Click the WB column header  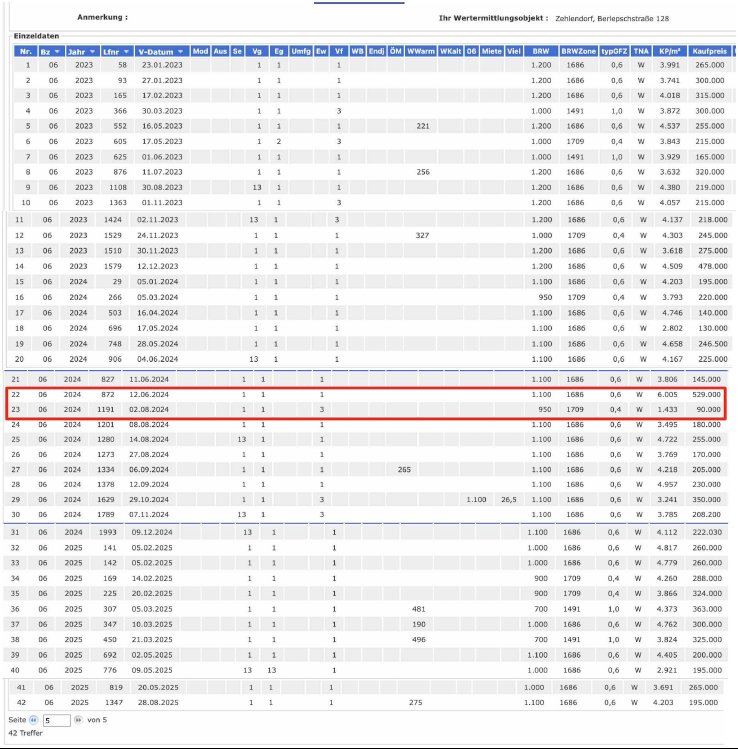[x=357, y=51]
